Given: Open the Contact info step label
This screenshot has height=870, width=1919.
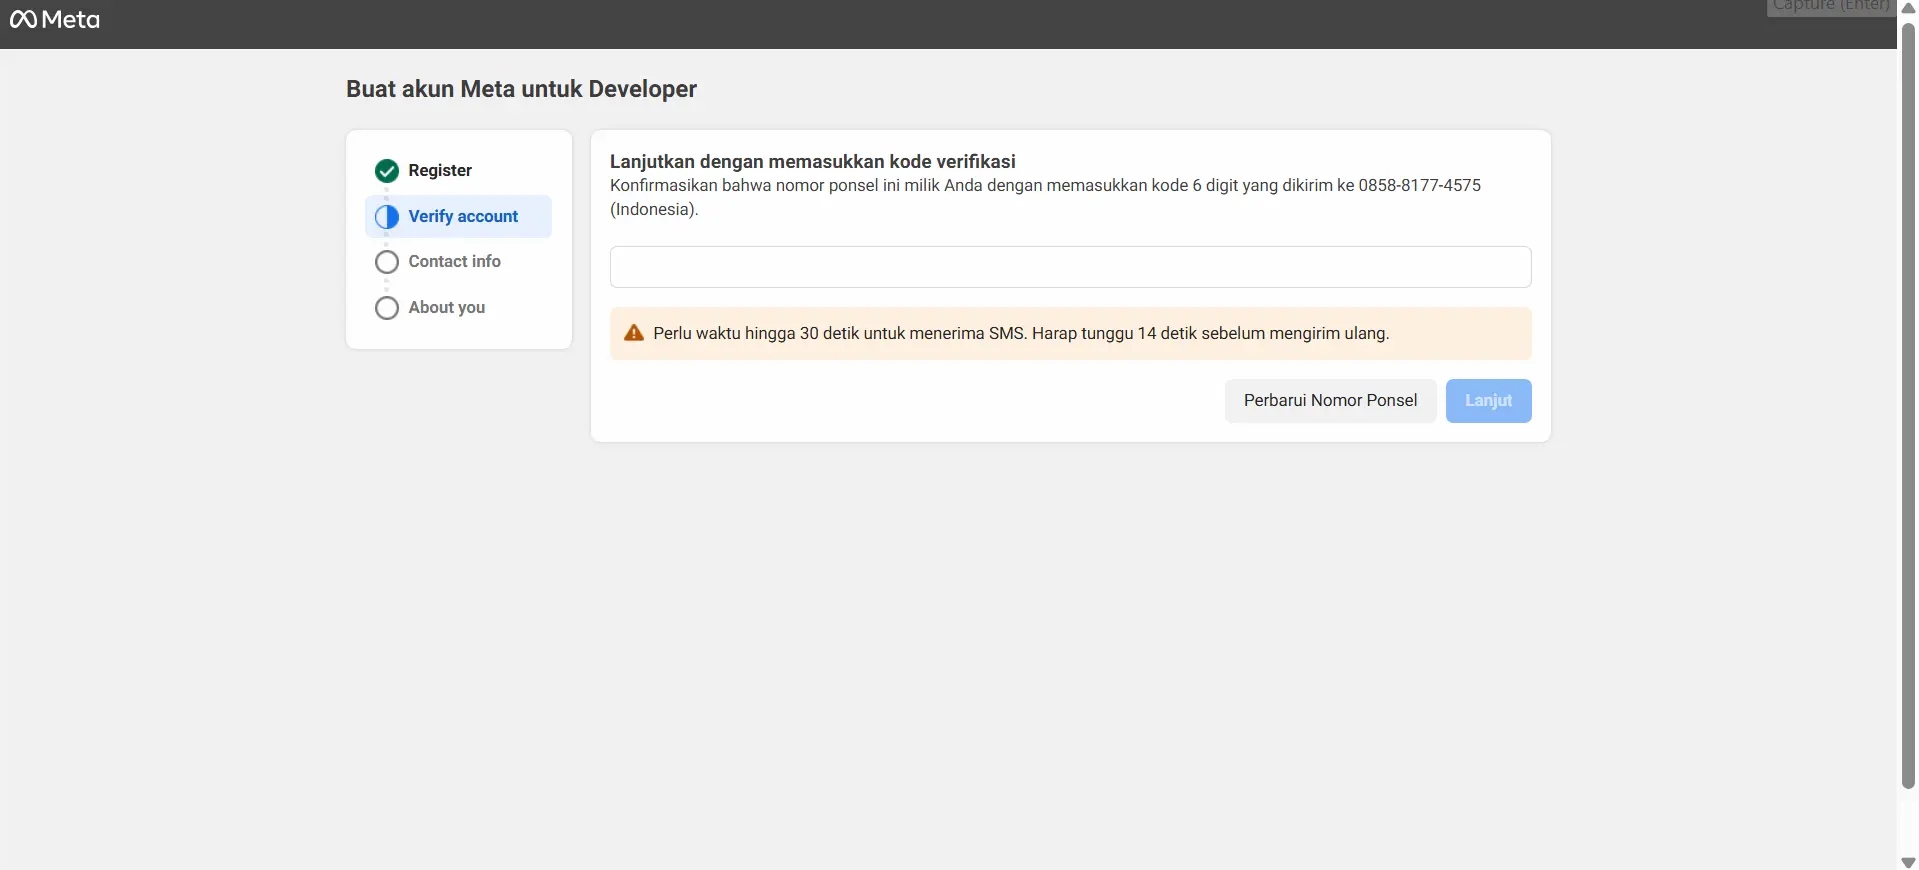Looking at the screenshot, I should pyautogui.click(x=454, y=261).
